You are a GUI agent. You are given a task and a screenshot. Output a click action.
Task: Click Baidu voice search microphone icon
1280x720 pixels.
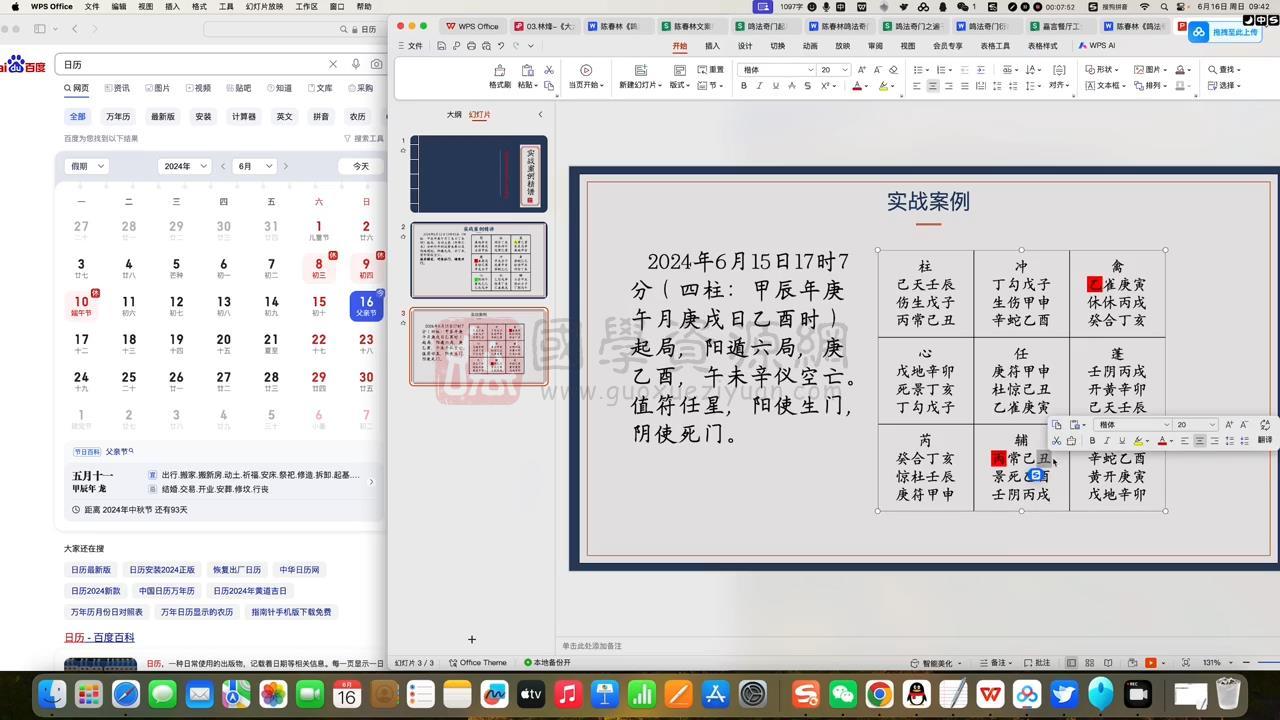(x=355, y=64)
